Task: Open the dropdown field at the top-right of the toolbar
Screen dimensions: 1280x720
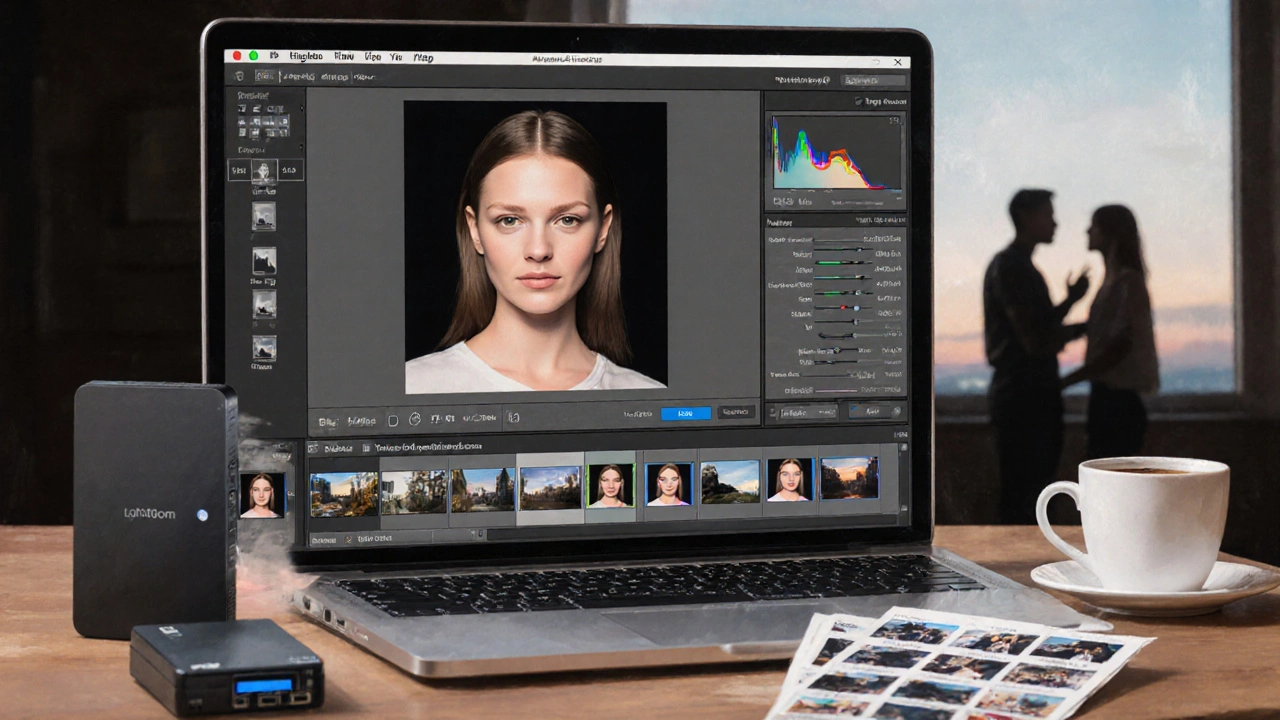Action: pyautogui.click(x=873, y=80)
